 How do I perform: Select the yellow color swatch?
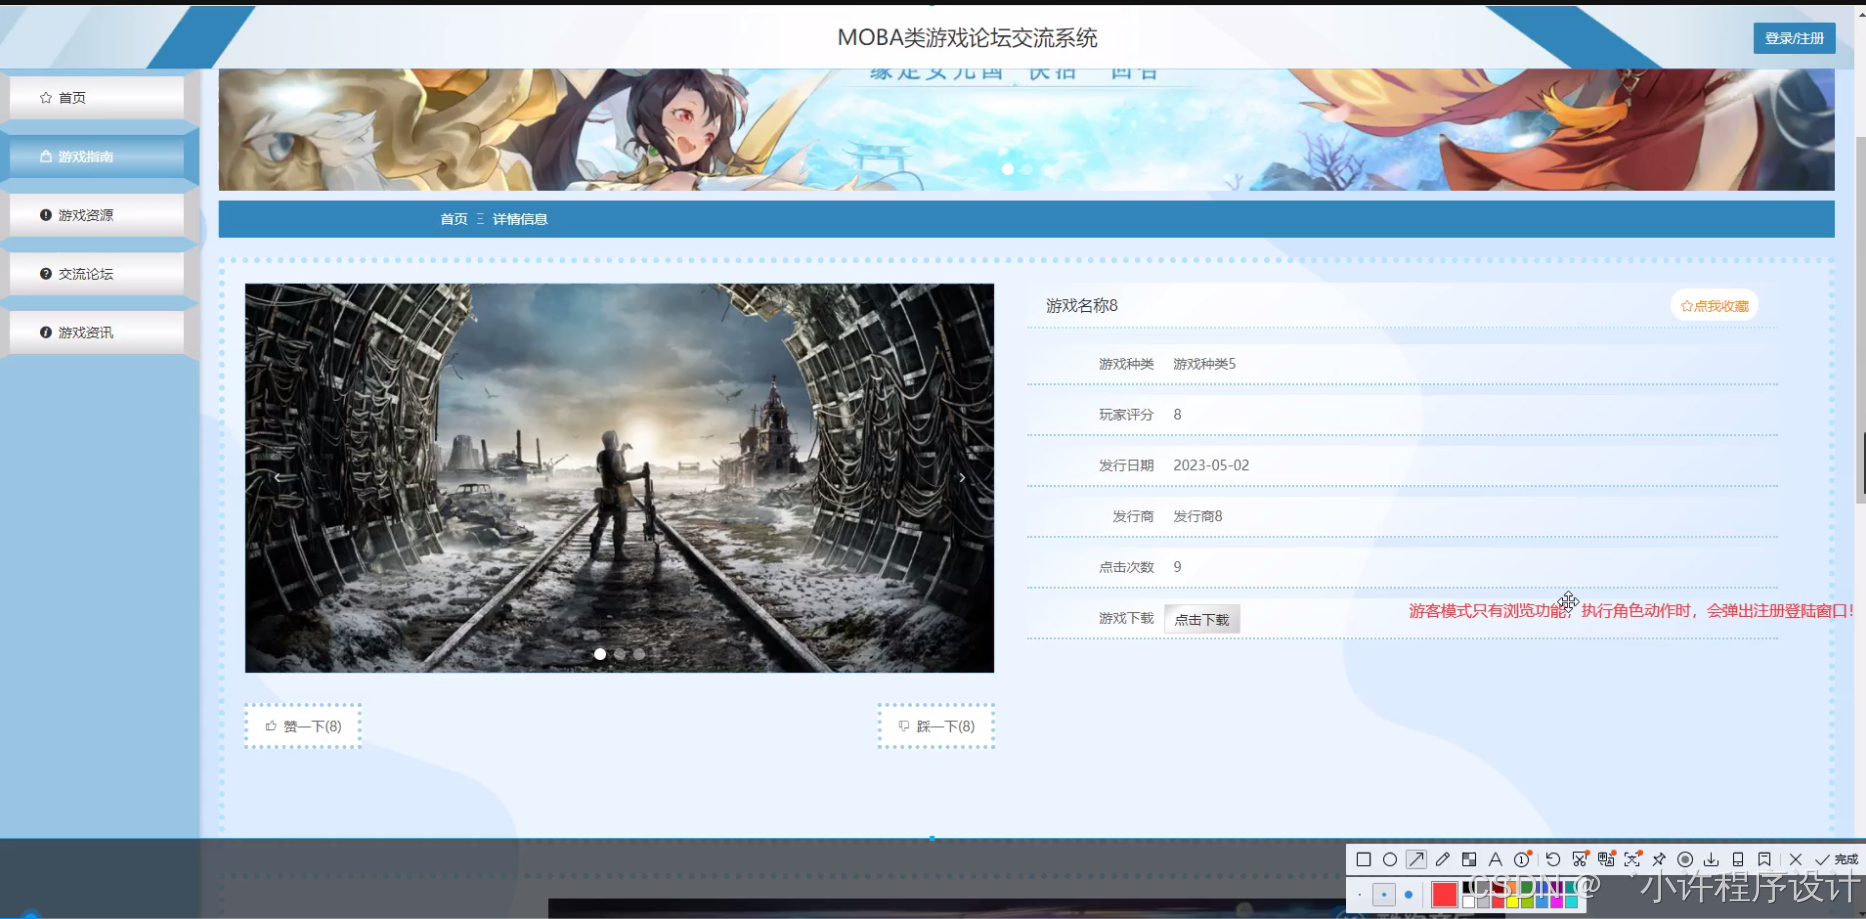(x=1512, y=902)
